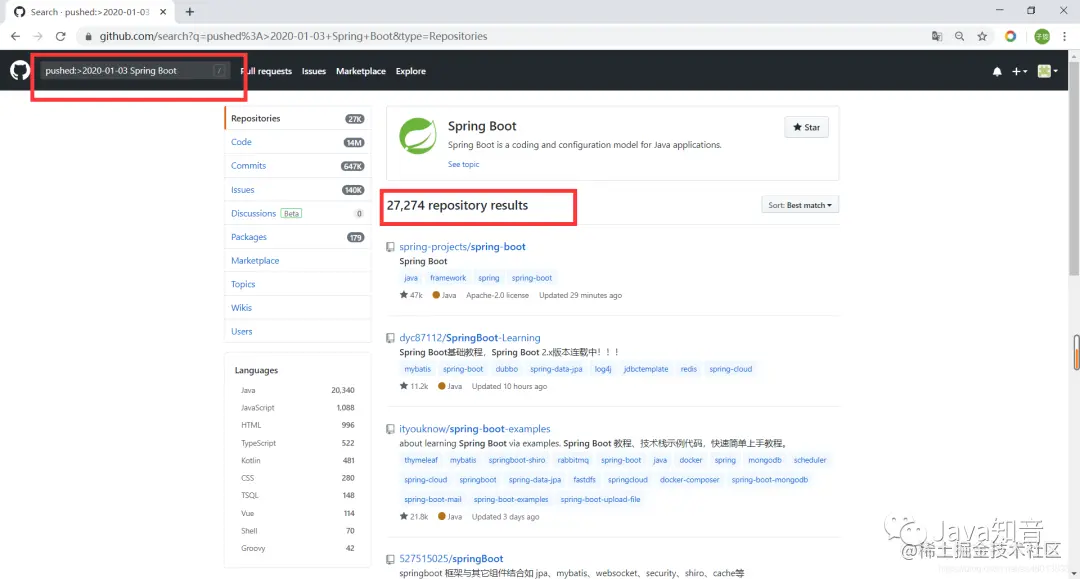The height and width of the screenshot is (579, 1080).
Task: Select the Issues filter in the sidebar
Action: pyautogui.click(x=298, y=189)
